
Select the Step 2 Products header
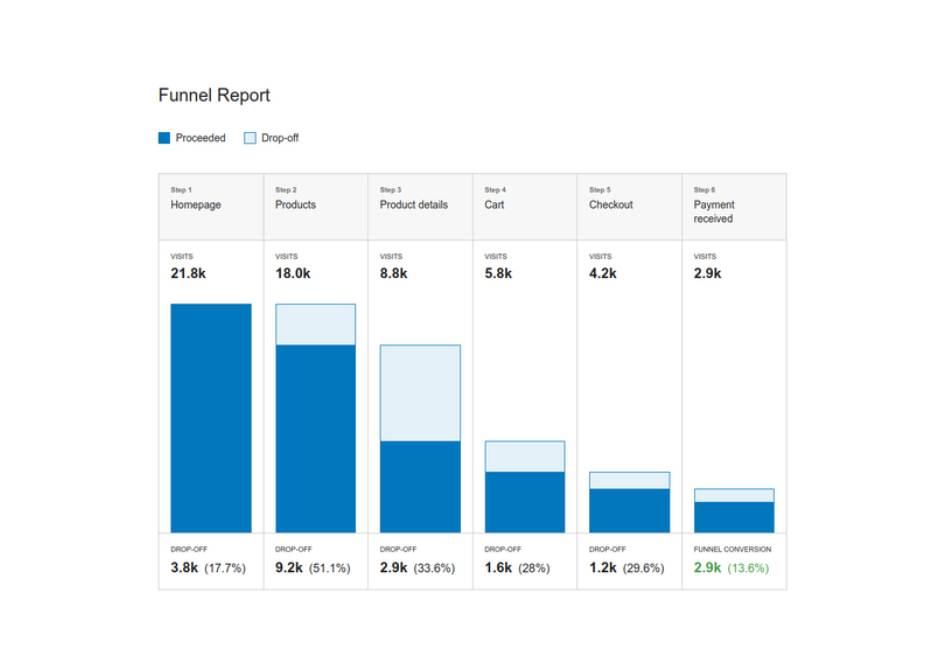pyautogui.click(x=315, y=207)
